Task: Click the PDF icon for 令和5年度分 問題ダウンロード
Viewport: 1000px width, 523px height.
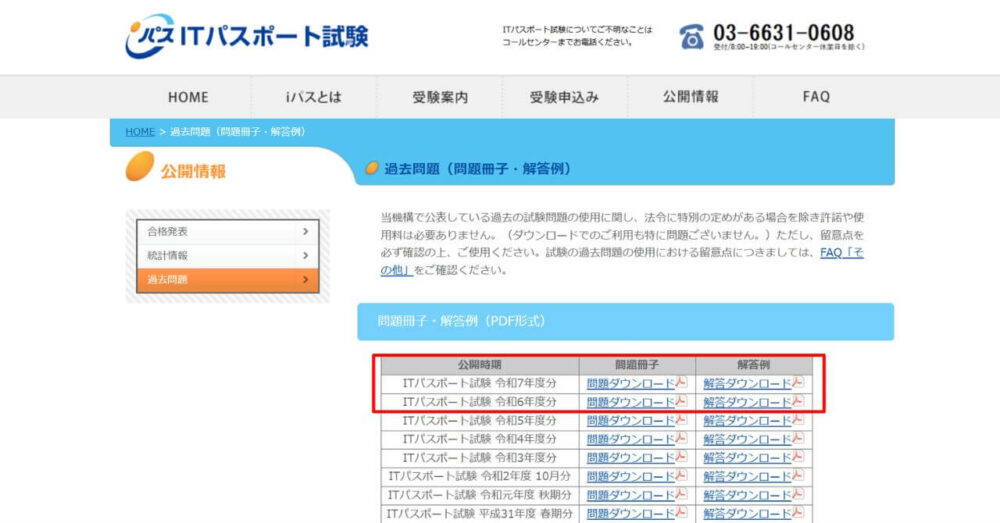Action: coord(681,420)
